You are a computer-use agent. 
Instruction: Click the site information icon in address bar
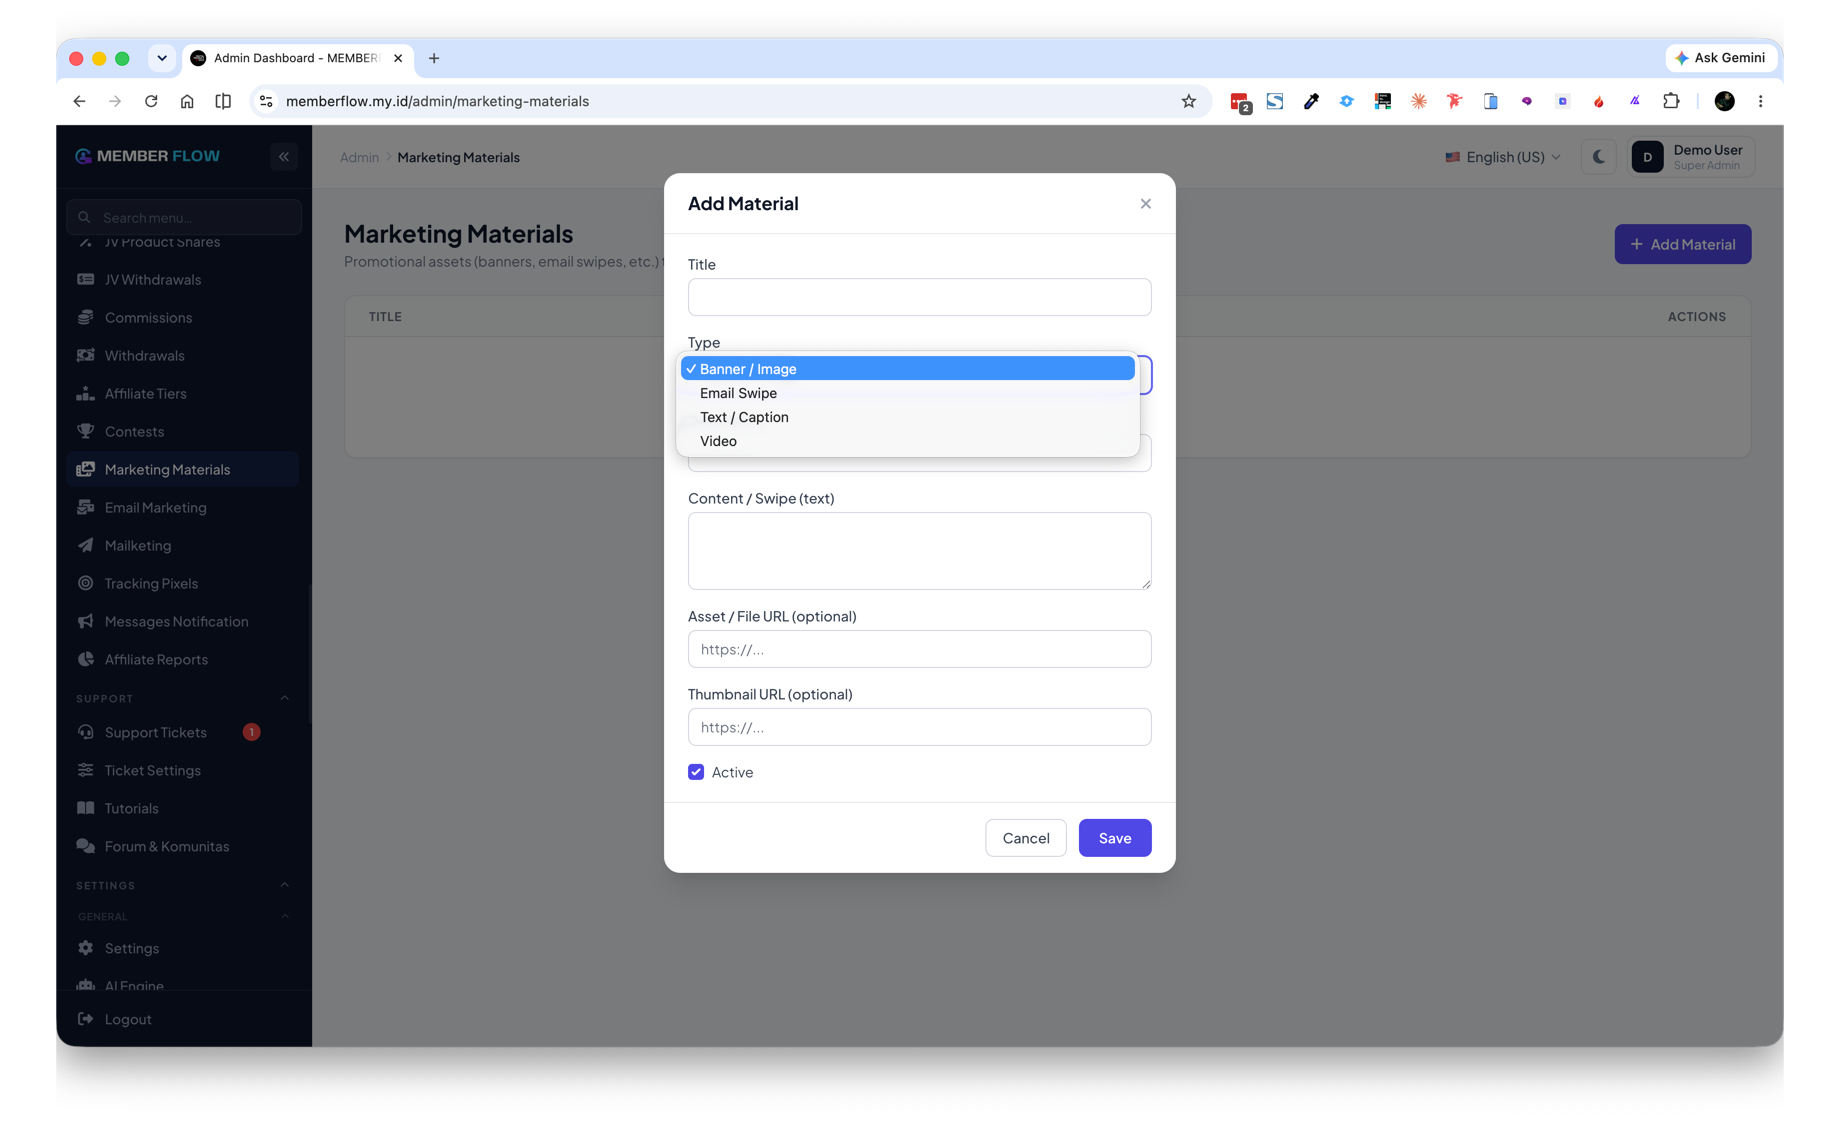pos(266,101)
